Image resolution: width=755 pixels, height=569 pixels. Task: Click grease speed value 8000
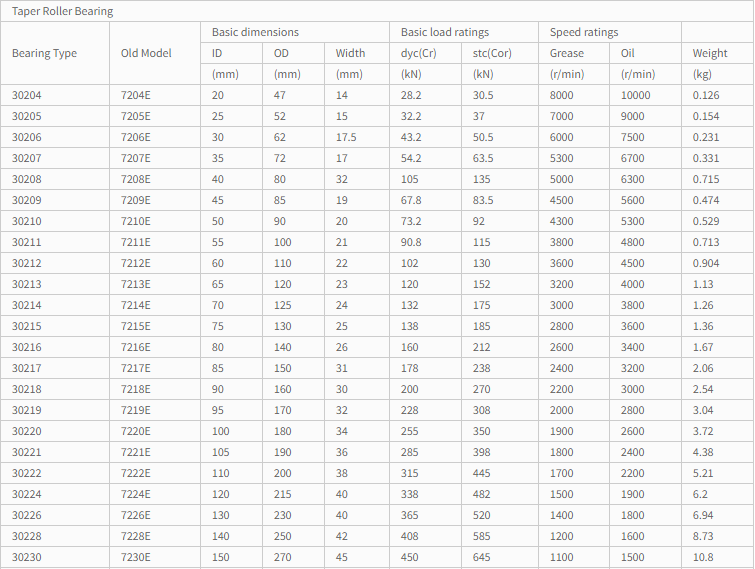(x=562, y=95)
